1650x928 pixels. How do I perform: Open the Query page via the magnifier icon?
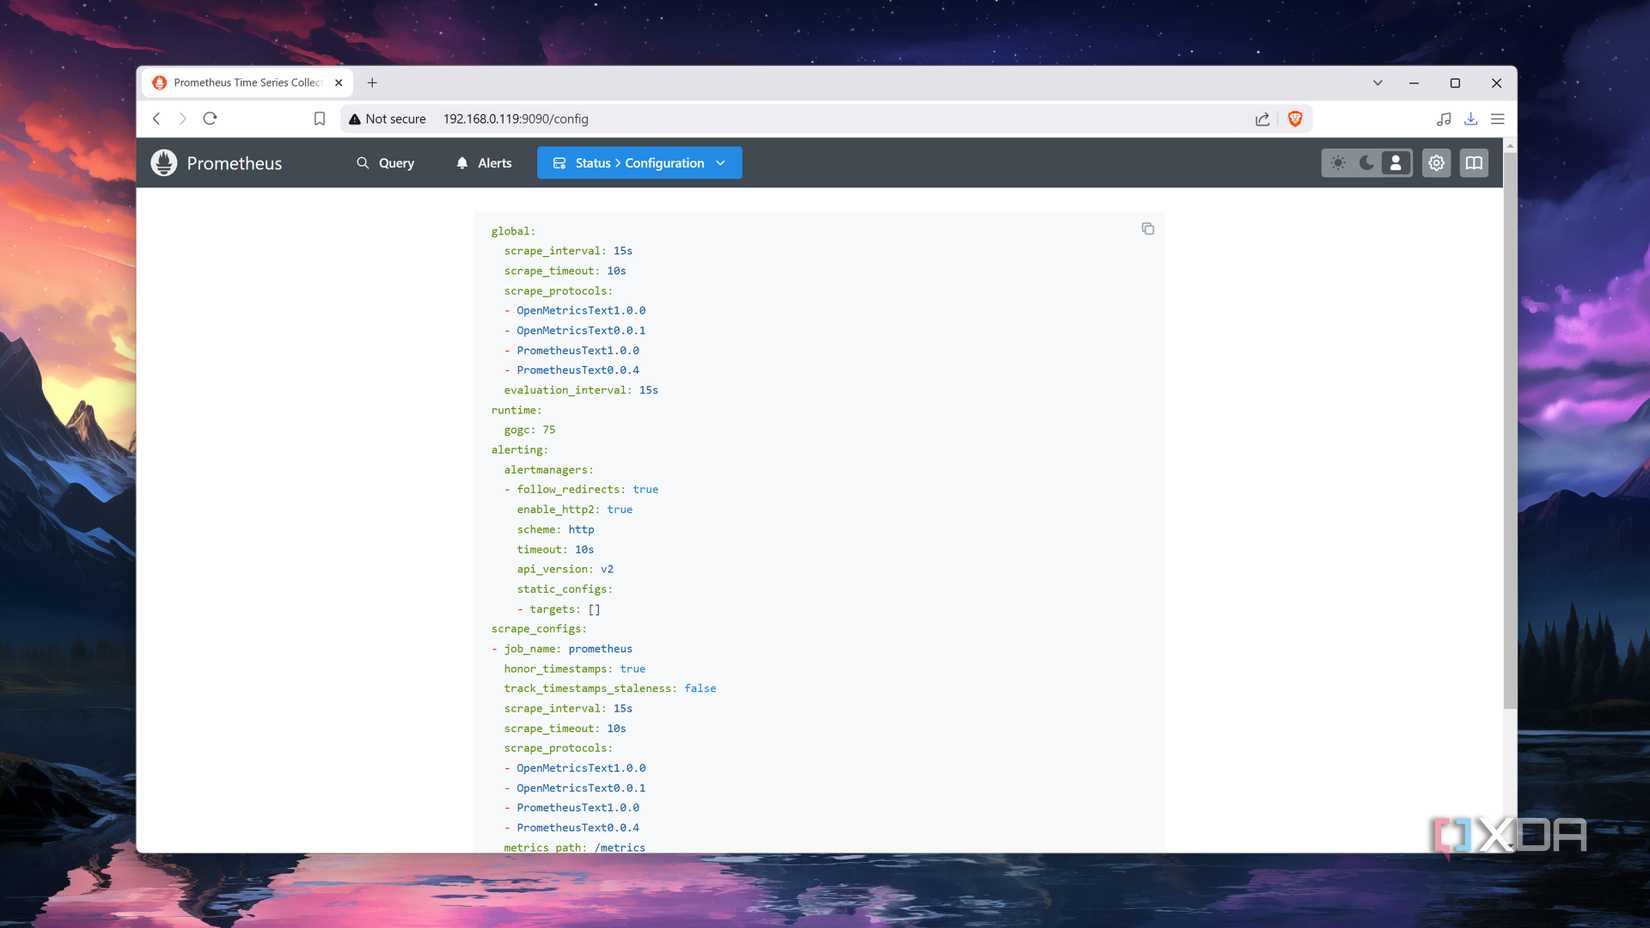pyautogui.click(x=363, y=162)
